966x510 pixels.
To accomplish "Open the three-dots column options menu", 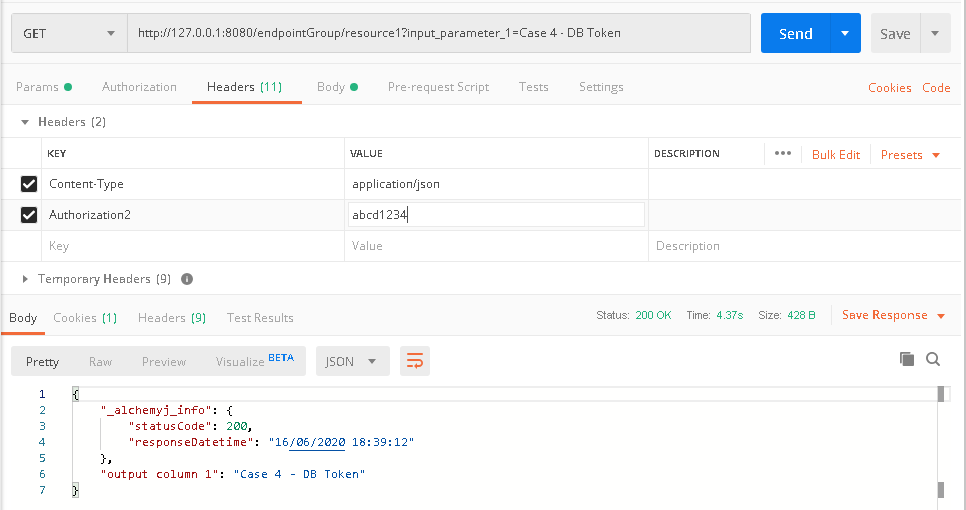I will point(783,154).
